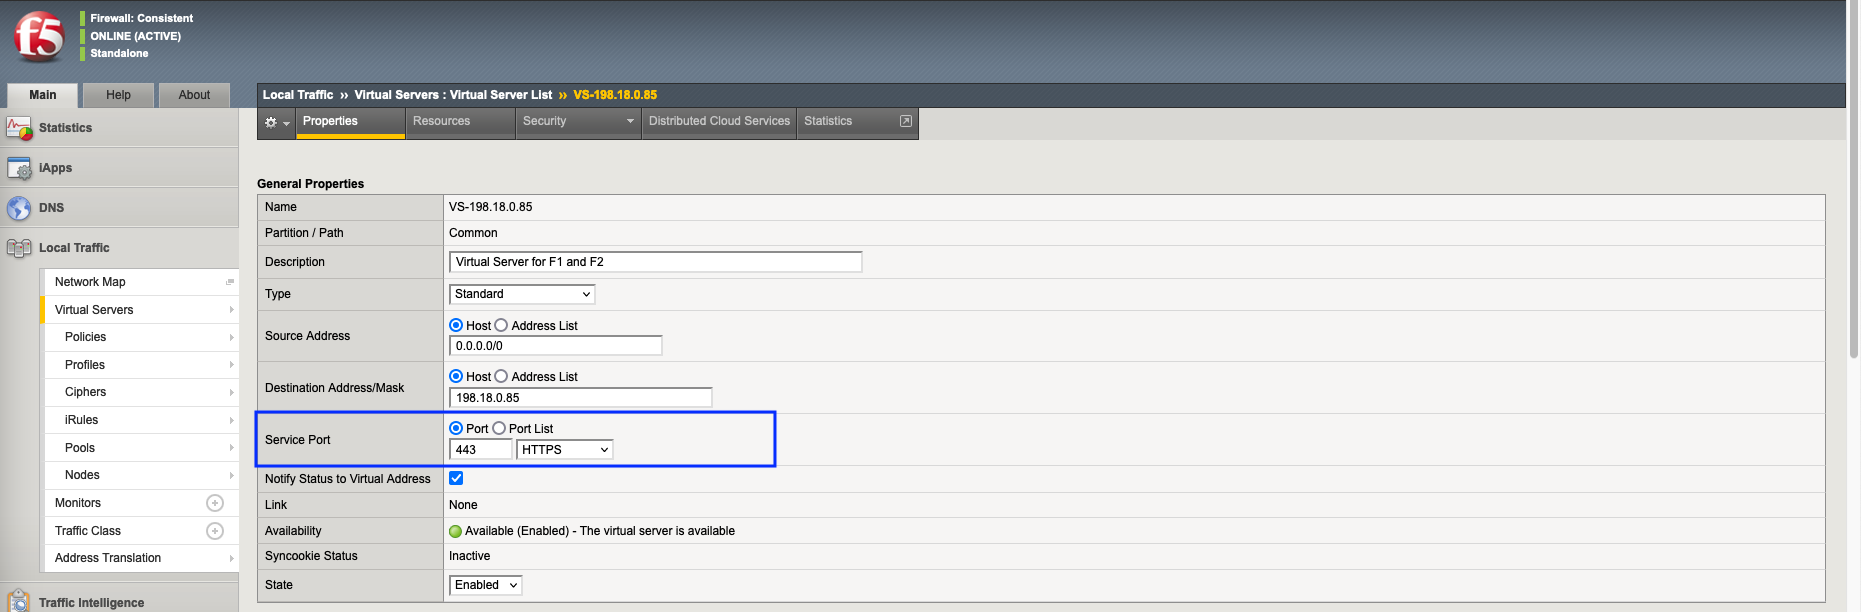The height and width of the screenshot is (612, 1861).
Task: Open the Type dropdown showing Standard
Action: click(x=522, y=294)
